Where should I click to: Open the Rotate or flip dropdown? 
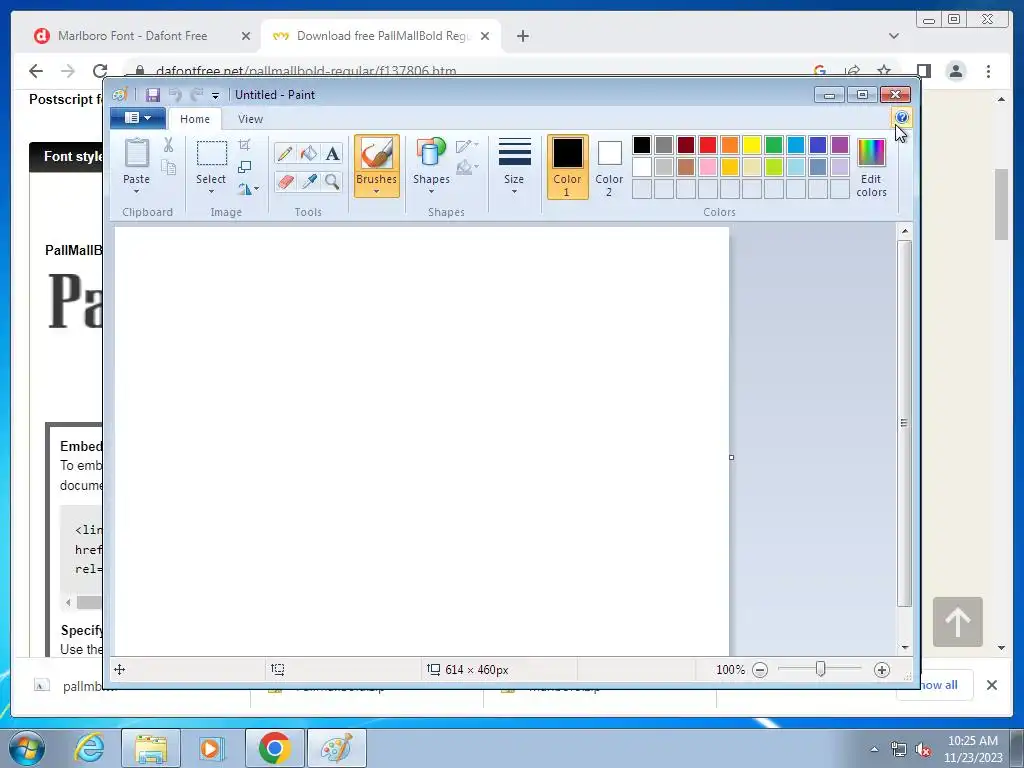(x=248, y=189)
